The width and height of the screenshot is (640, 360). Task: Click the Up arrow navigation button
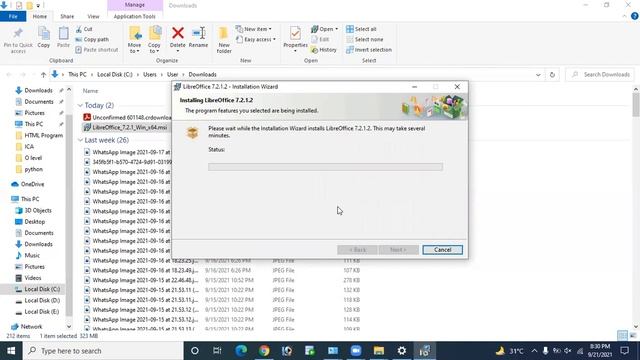(x=43, y=75)
